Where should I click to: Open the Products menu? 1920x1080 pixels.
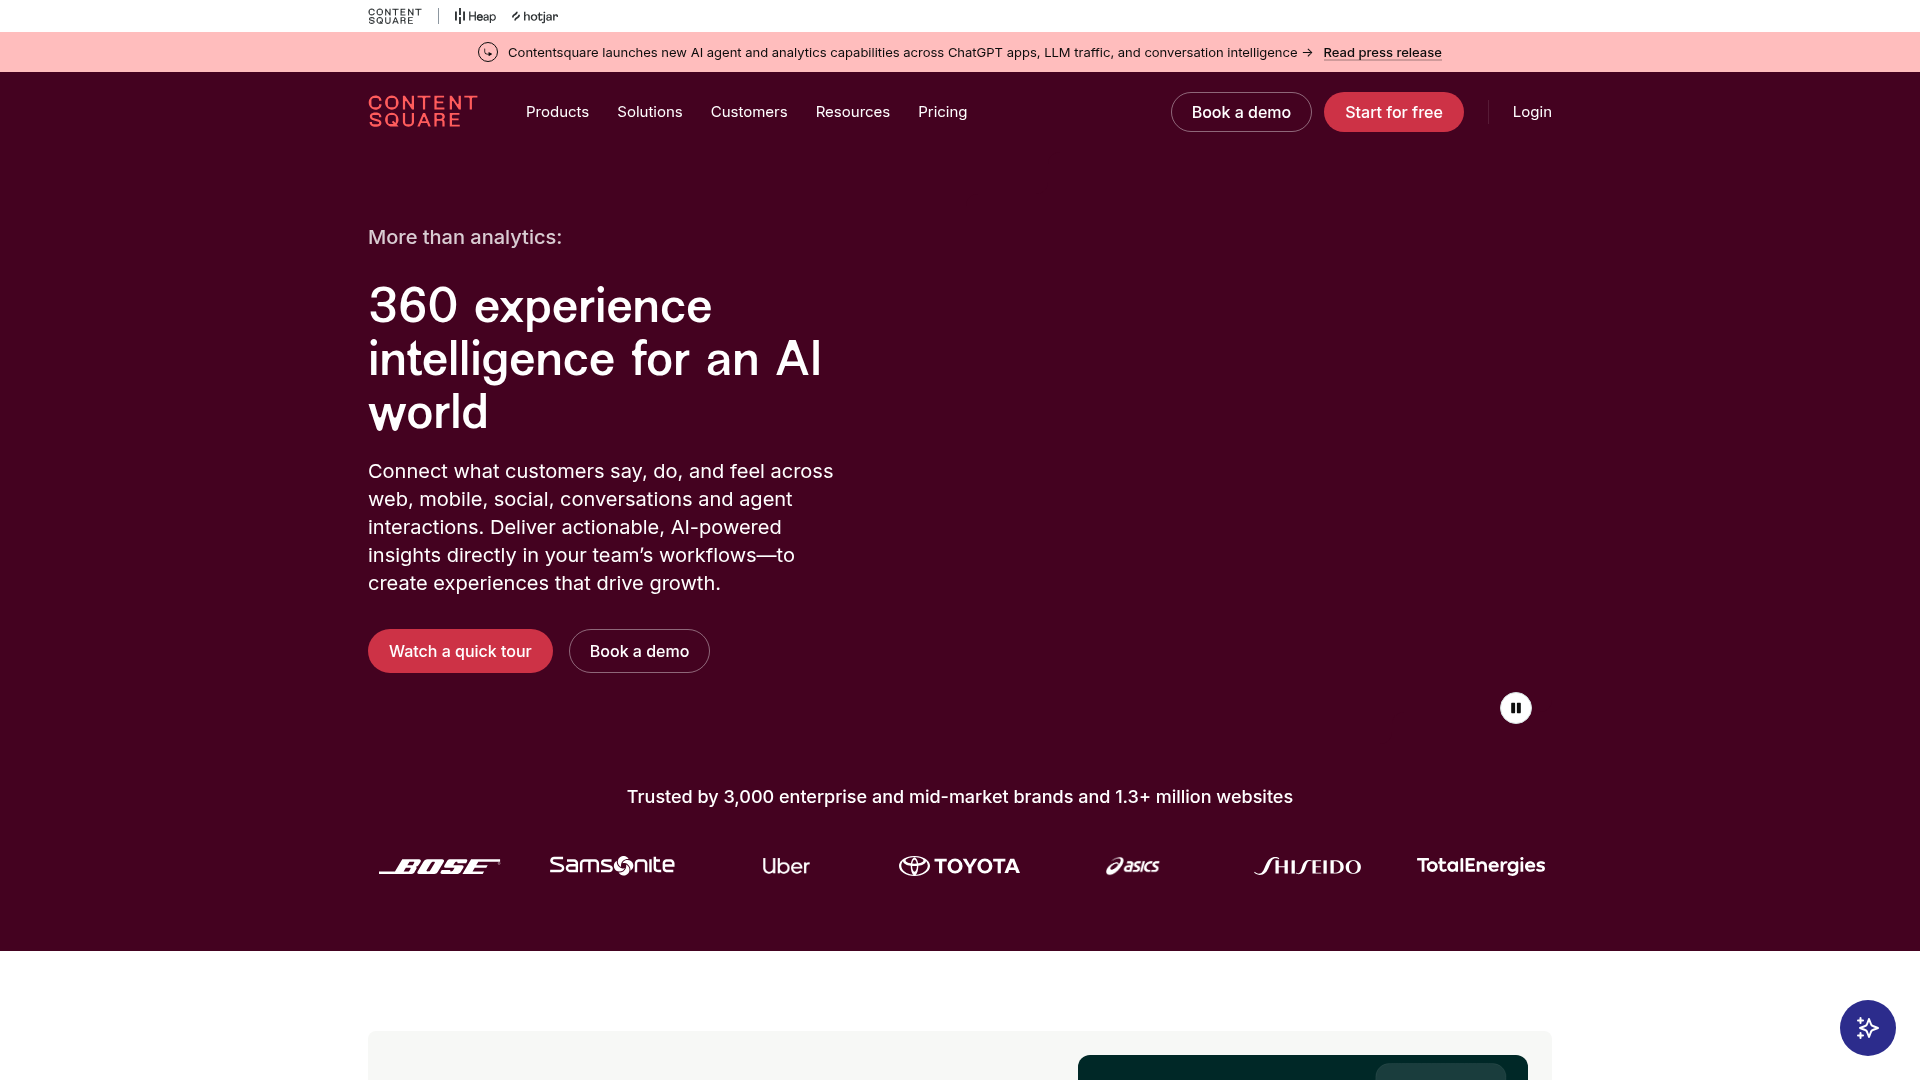[557, 112]
